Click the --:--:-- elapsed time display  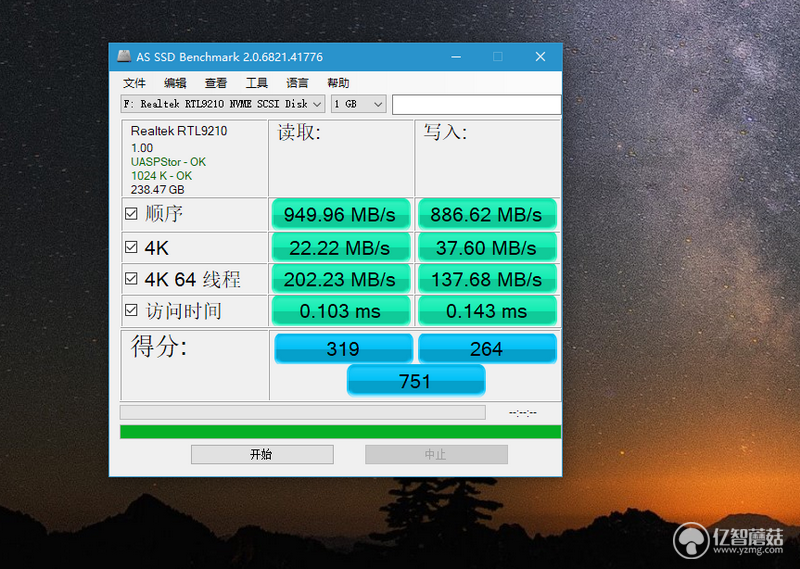(x=522, y=413)
